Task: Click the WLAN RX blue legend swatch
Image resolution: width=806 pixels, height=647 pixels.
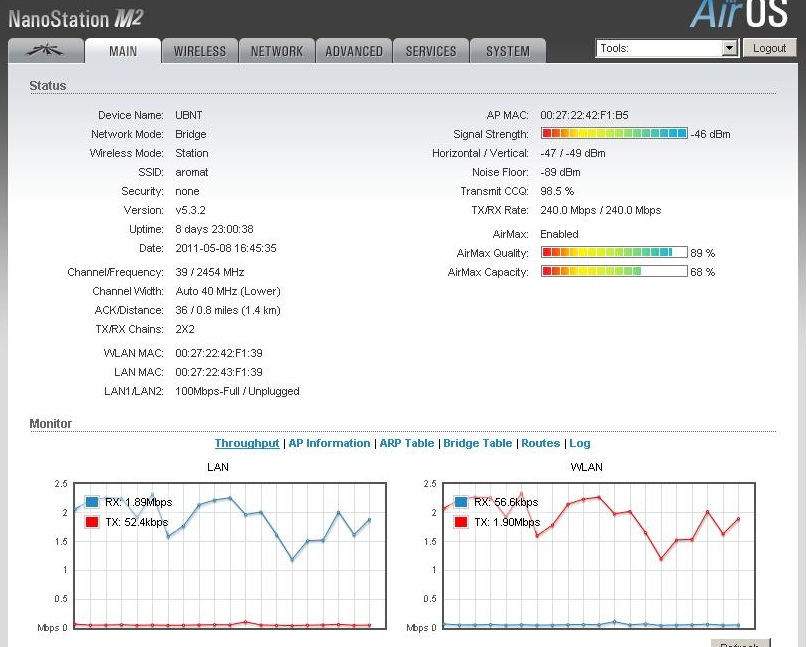Action: pos(461,502)
